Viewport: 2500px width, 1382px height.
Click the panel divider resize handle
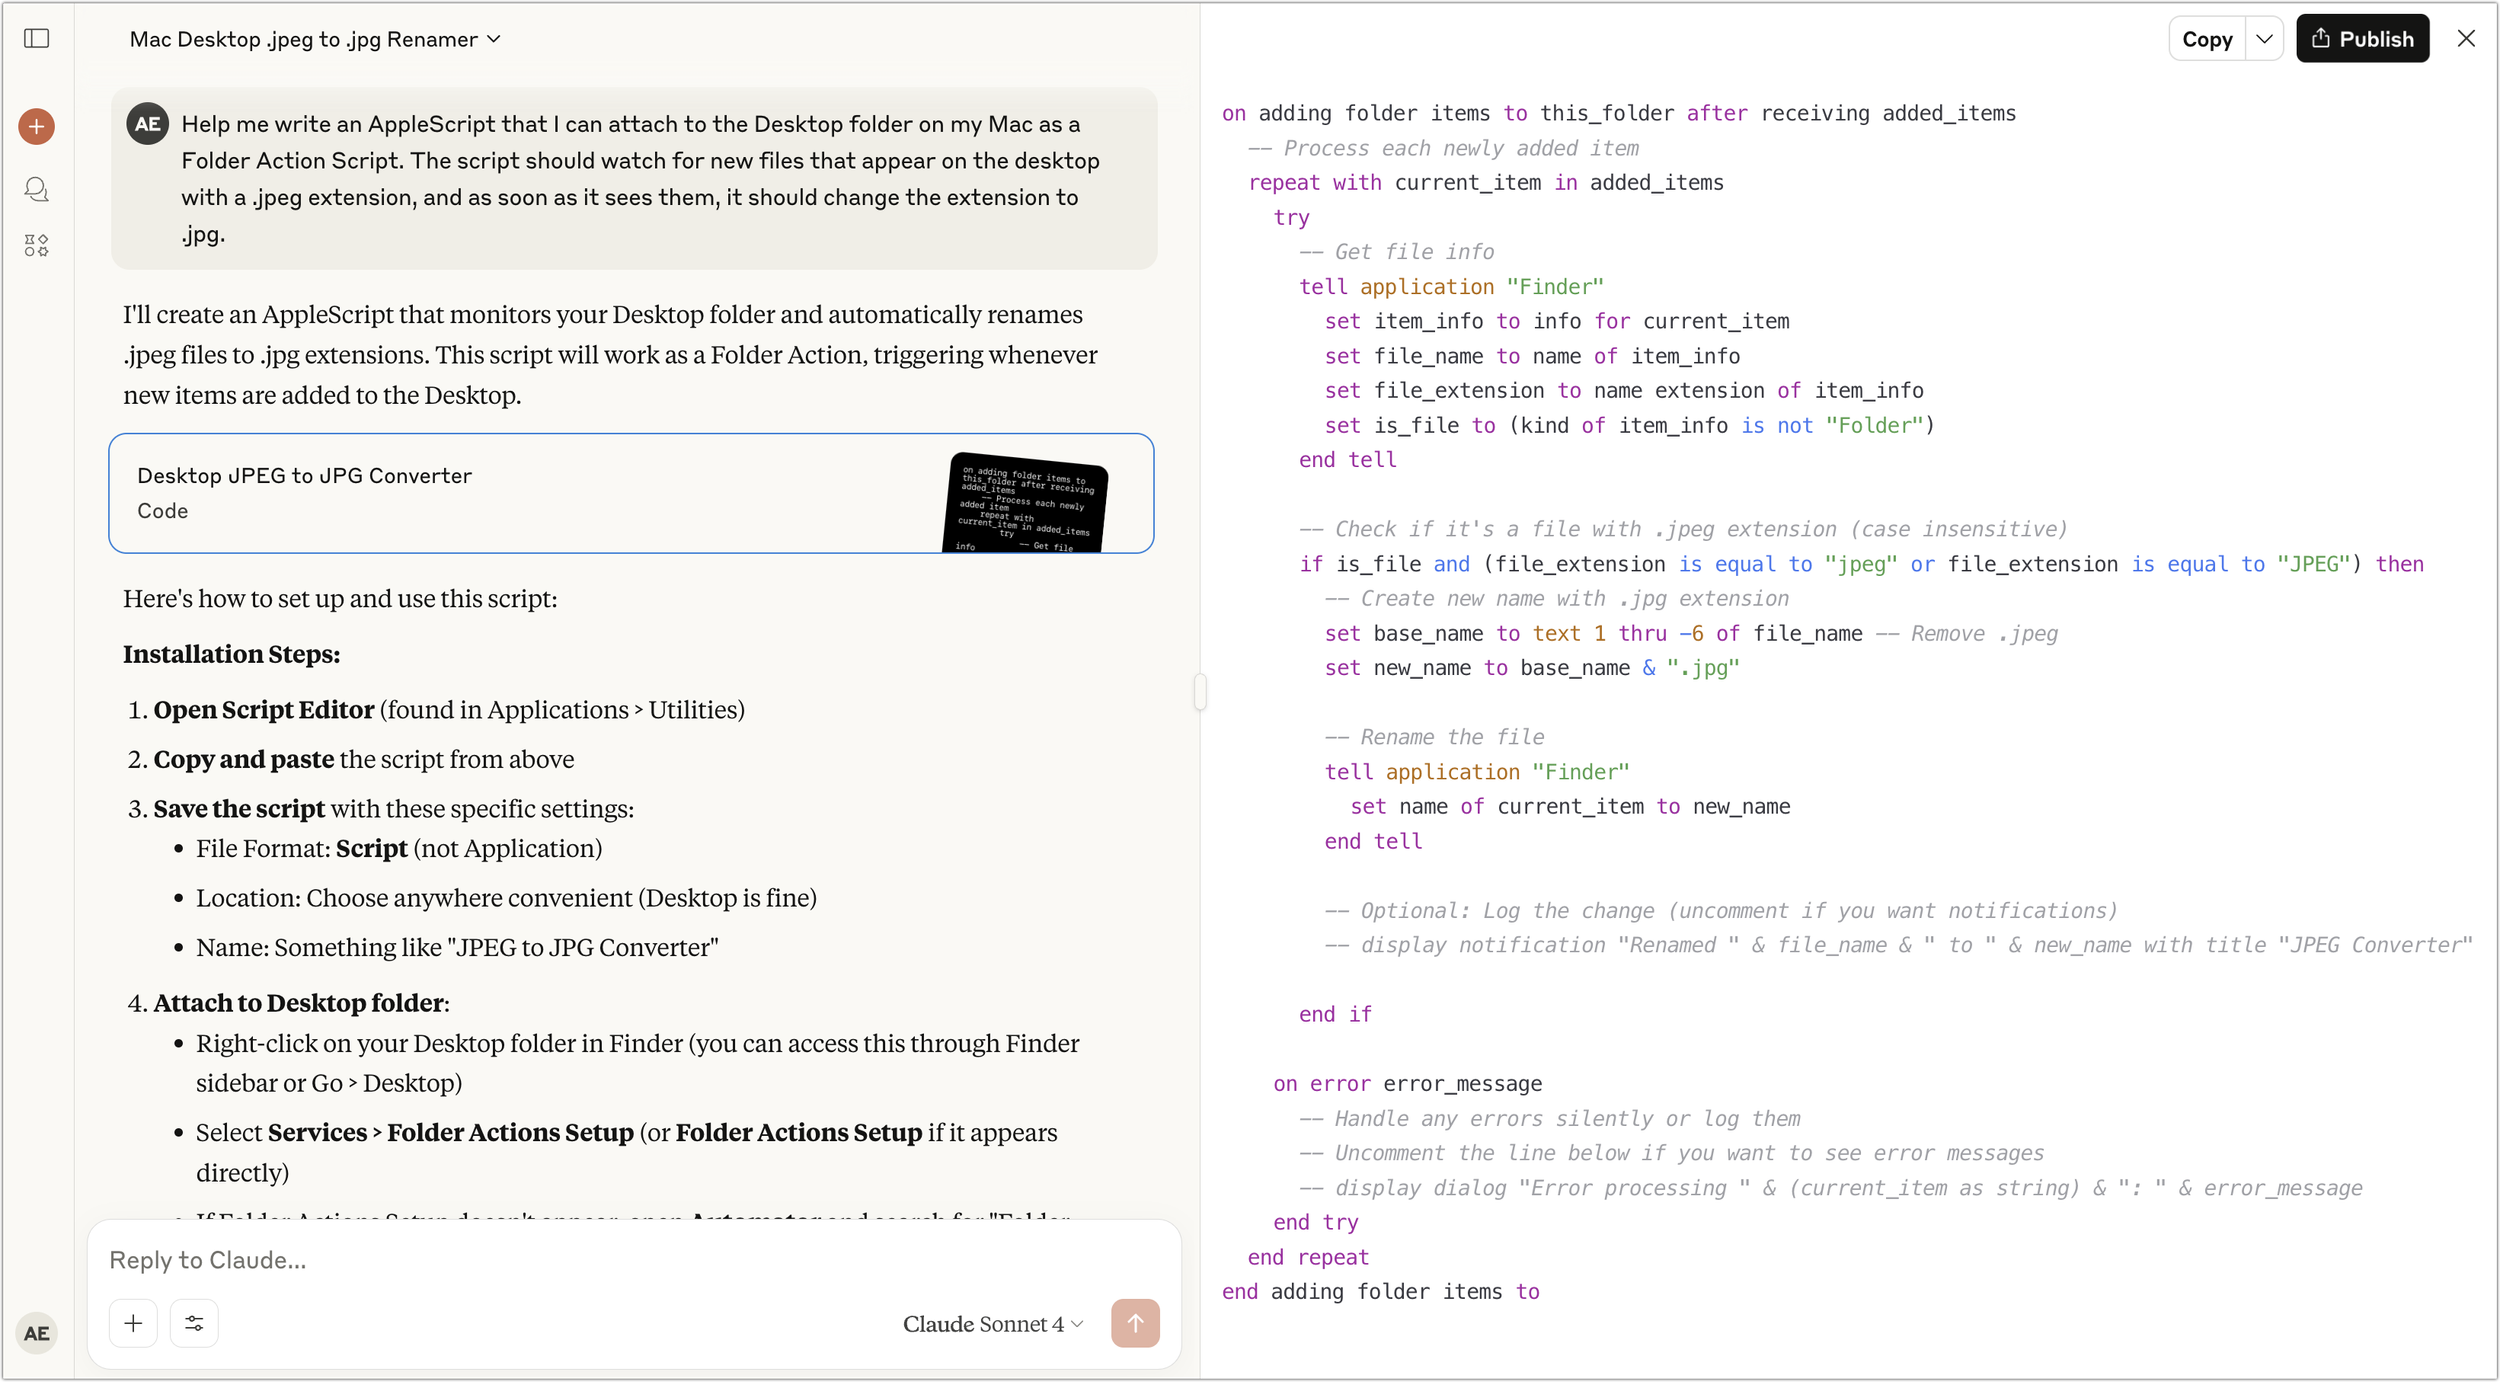click(1200, 691)
